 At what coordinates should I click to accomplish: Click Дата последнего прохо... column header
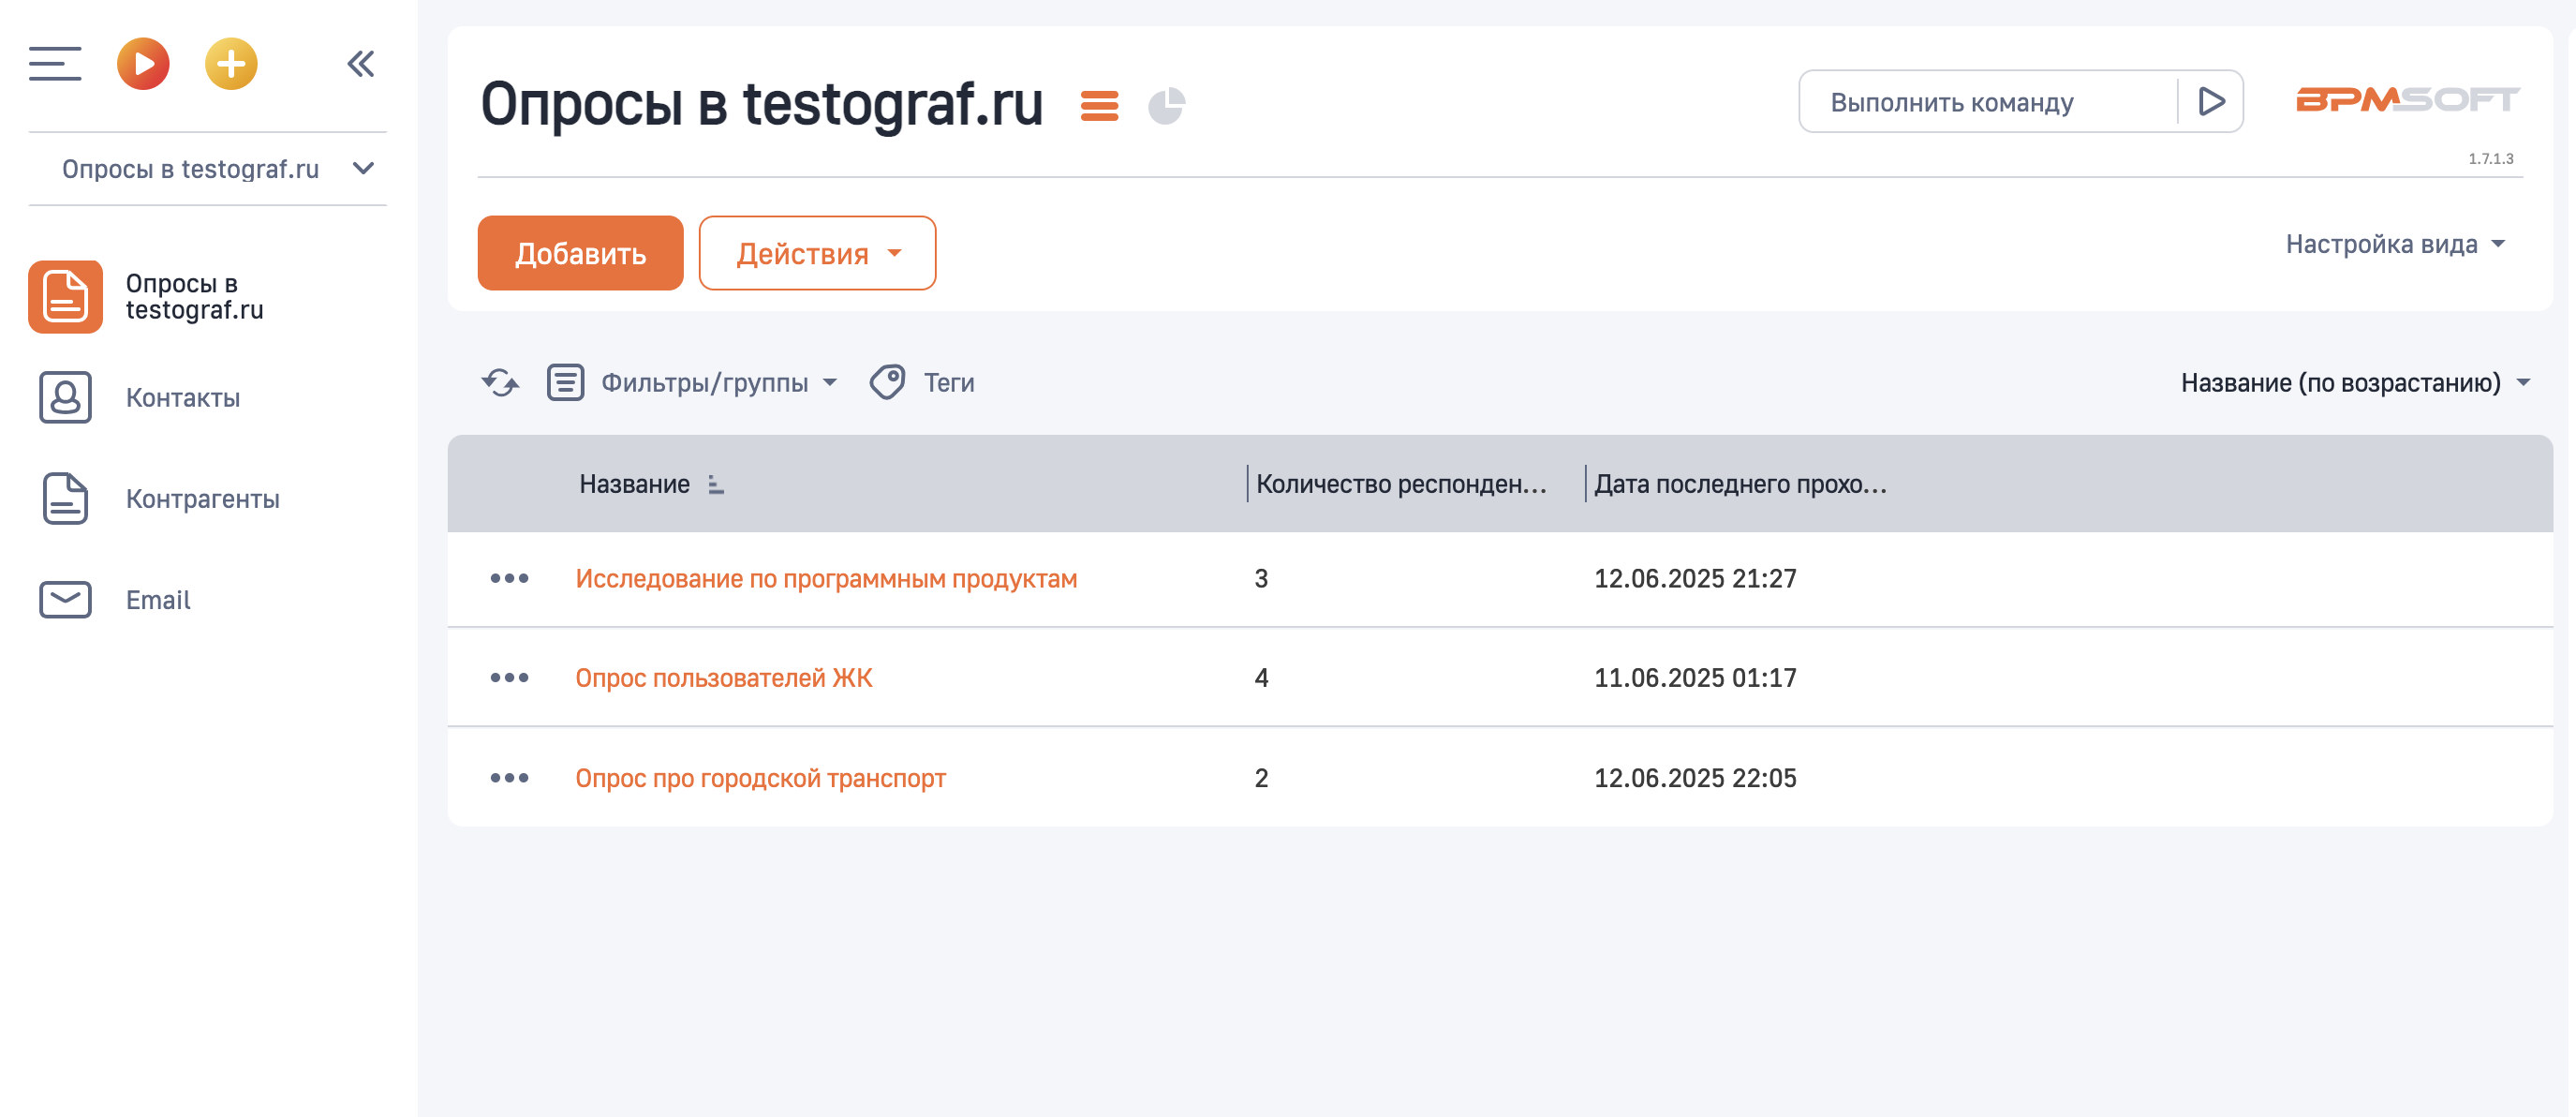1740,484
